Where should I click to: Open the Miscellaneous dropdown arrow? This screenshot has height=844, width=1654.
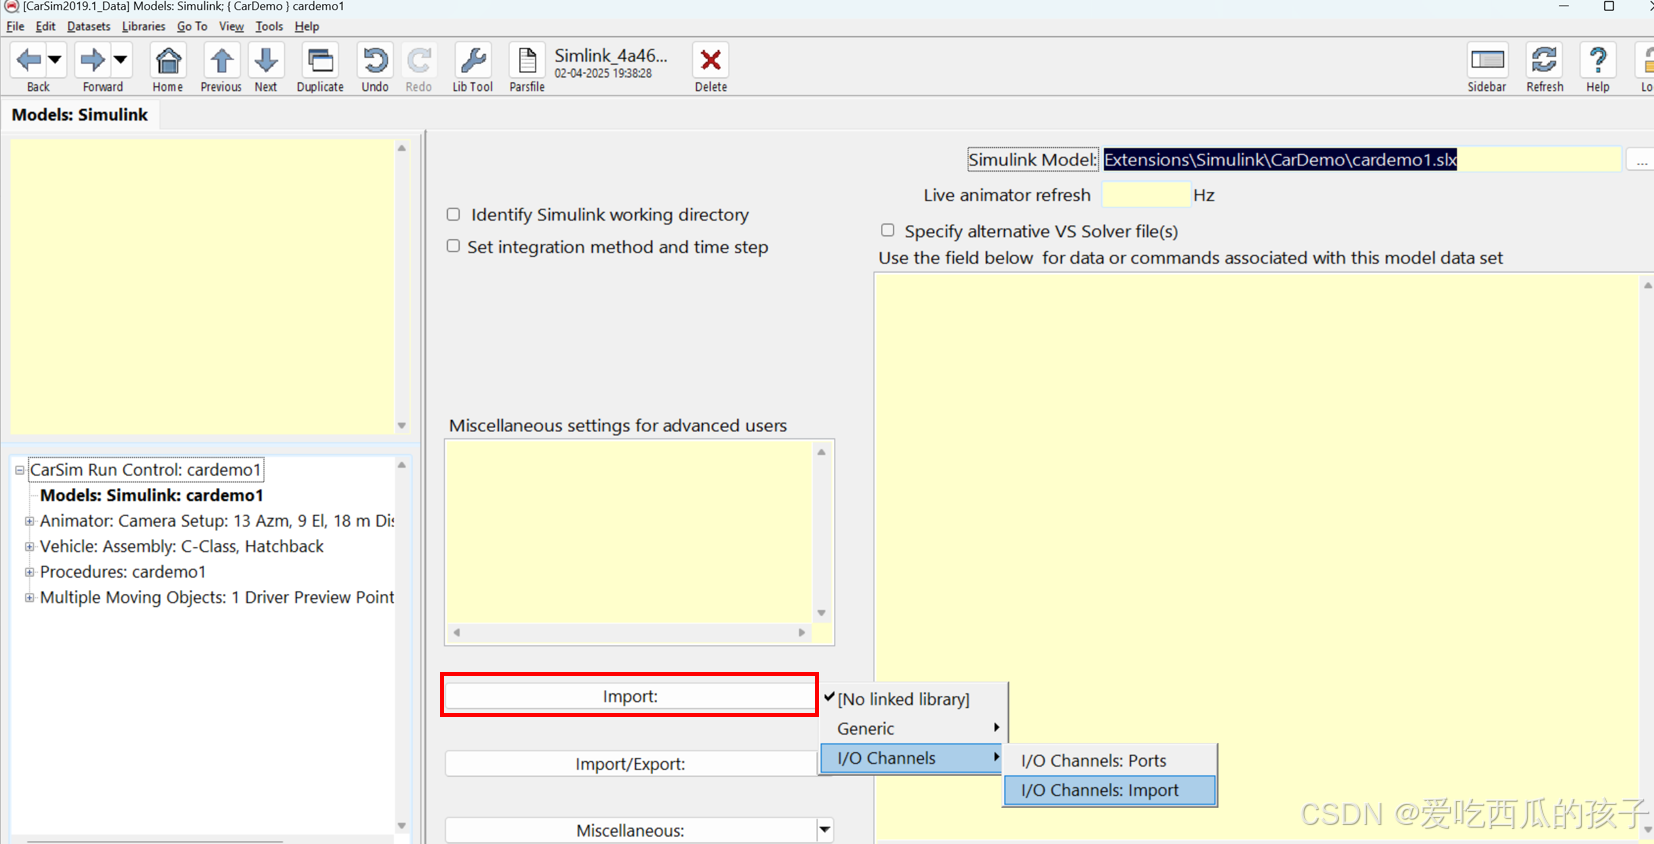pyautogui.click(x=825, y=829)
